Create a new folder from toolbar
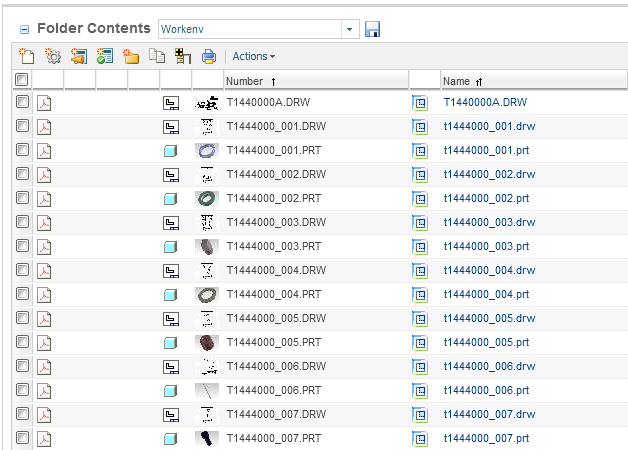The height and width of the screenshot is (450, 628). [x=131, y=56]
